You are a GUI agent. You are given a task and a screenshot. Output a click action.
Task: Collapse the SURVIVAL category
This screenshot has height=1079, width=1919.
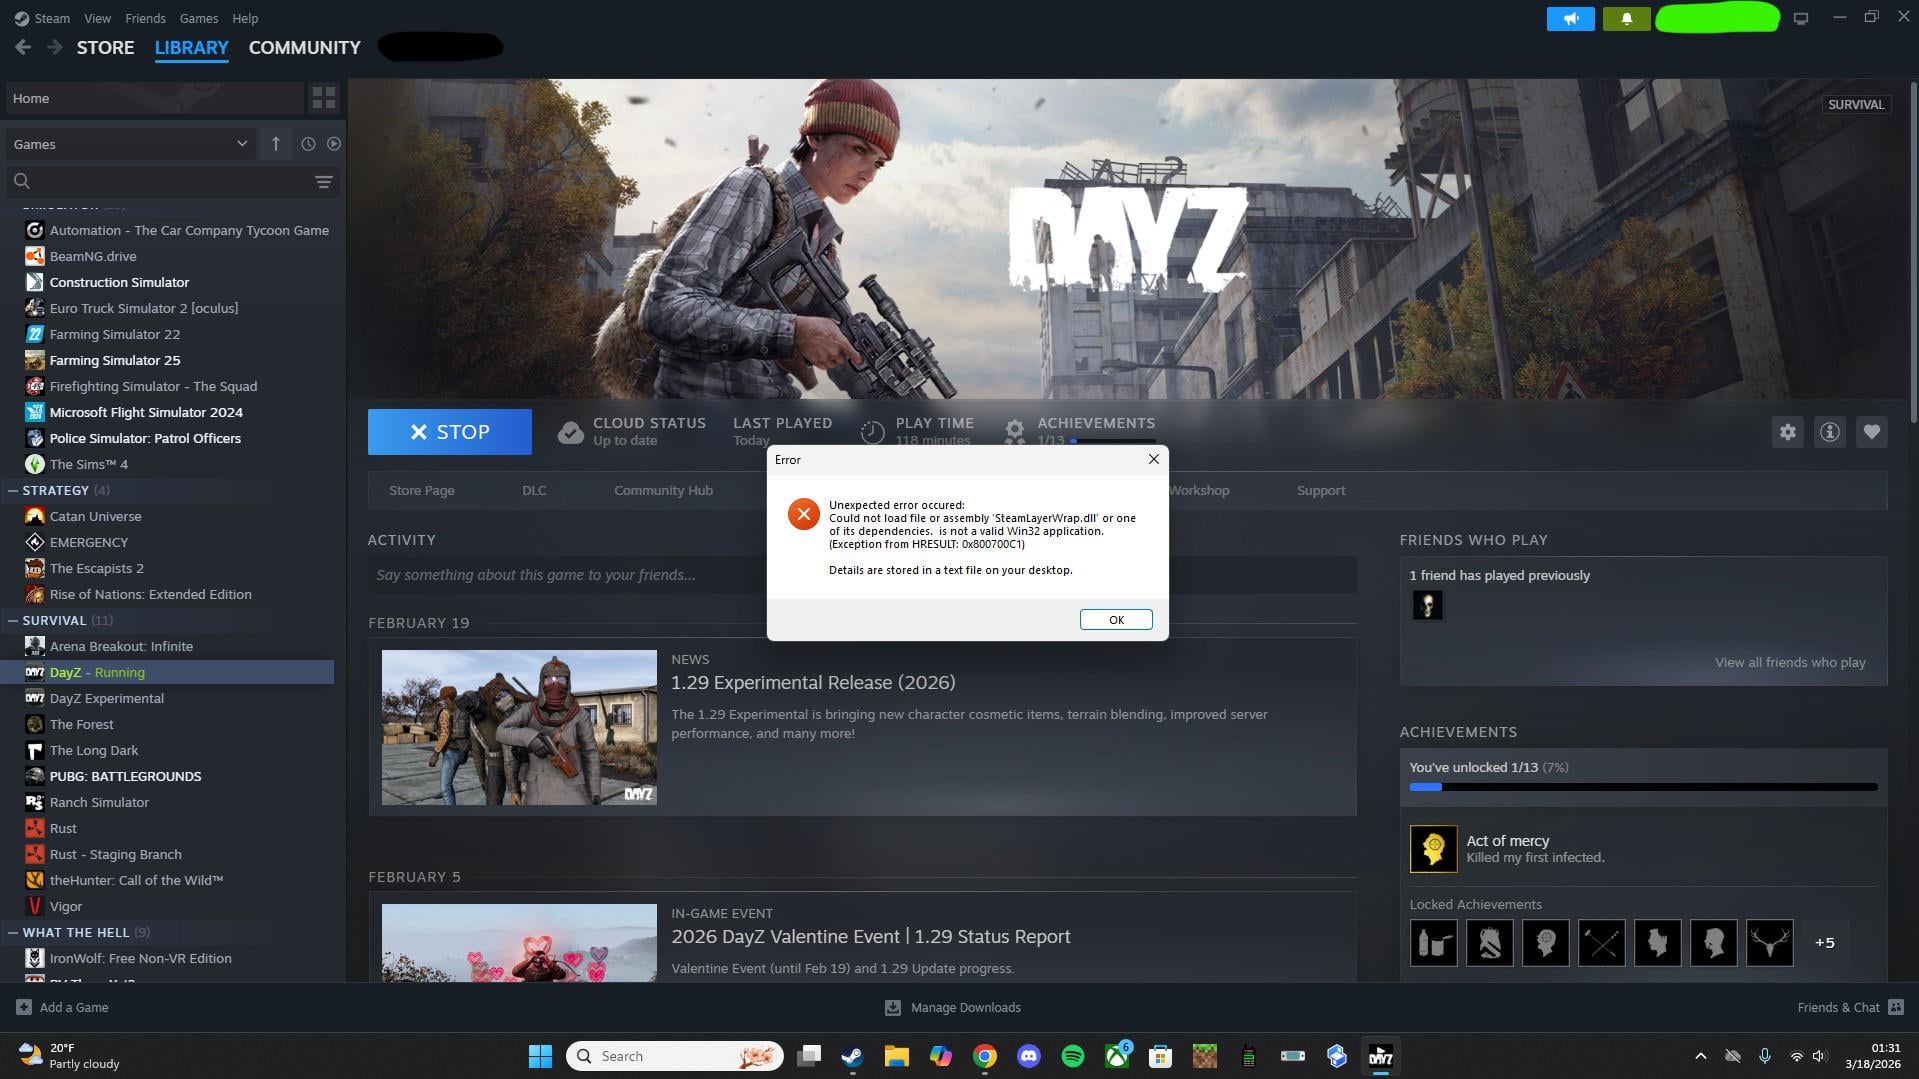tap(13, 620)
